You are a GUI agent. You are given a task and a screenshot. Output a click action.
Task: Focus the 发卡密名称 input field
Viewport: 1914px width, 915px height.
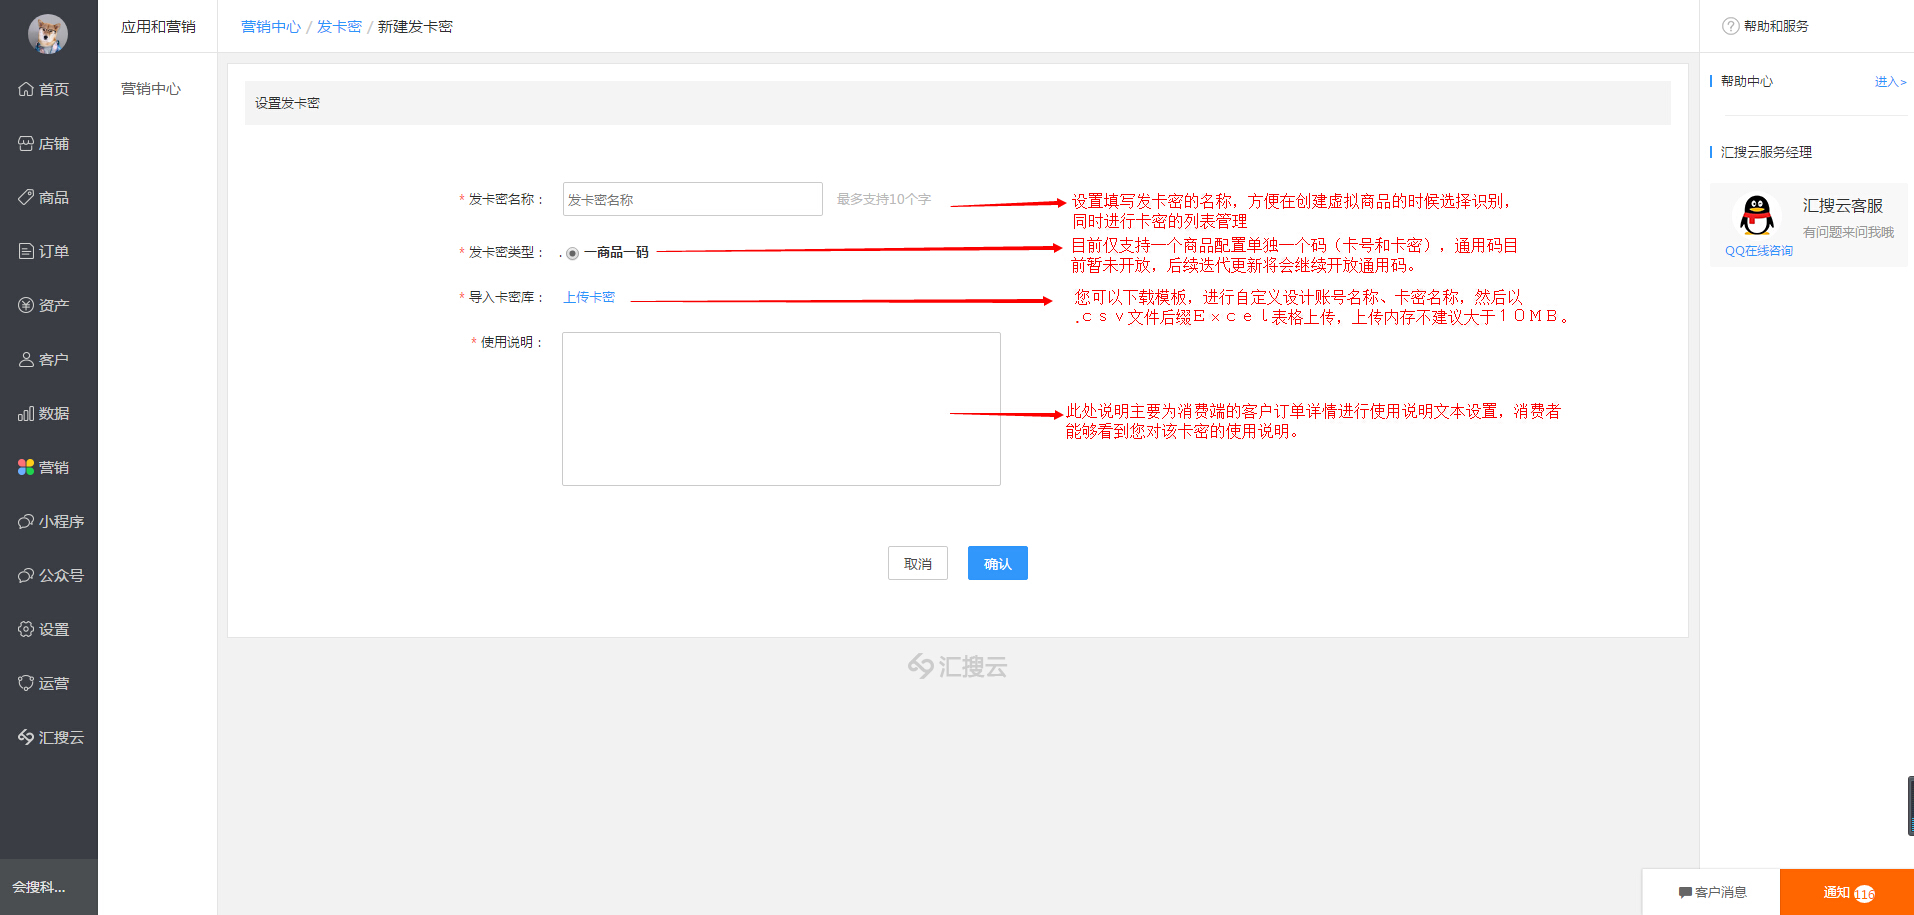(692, 199)
